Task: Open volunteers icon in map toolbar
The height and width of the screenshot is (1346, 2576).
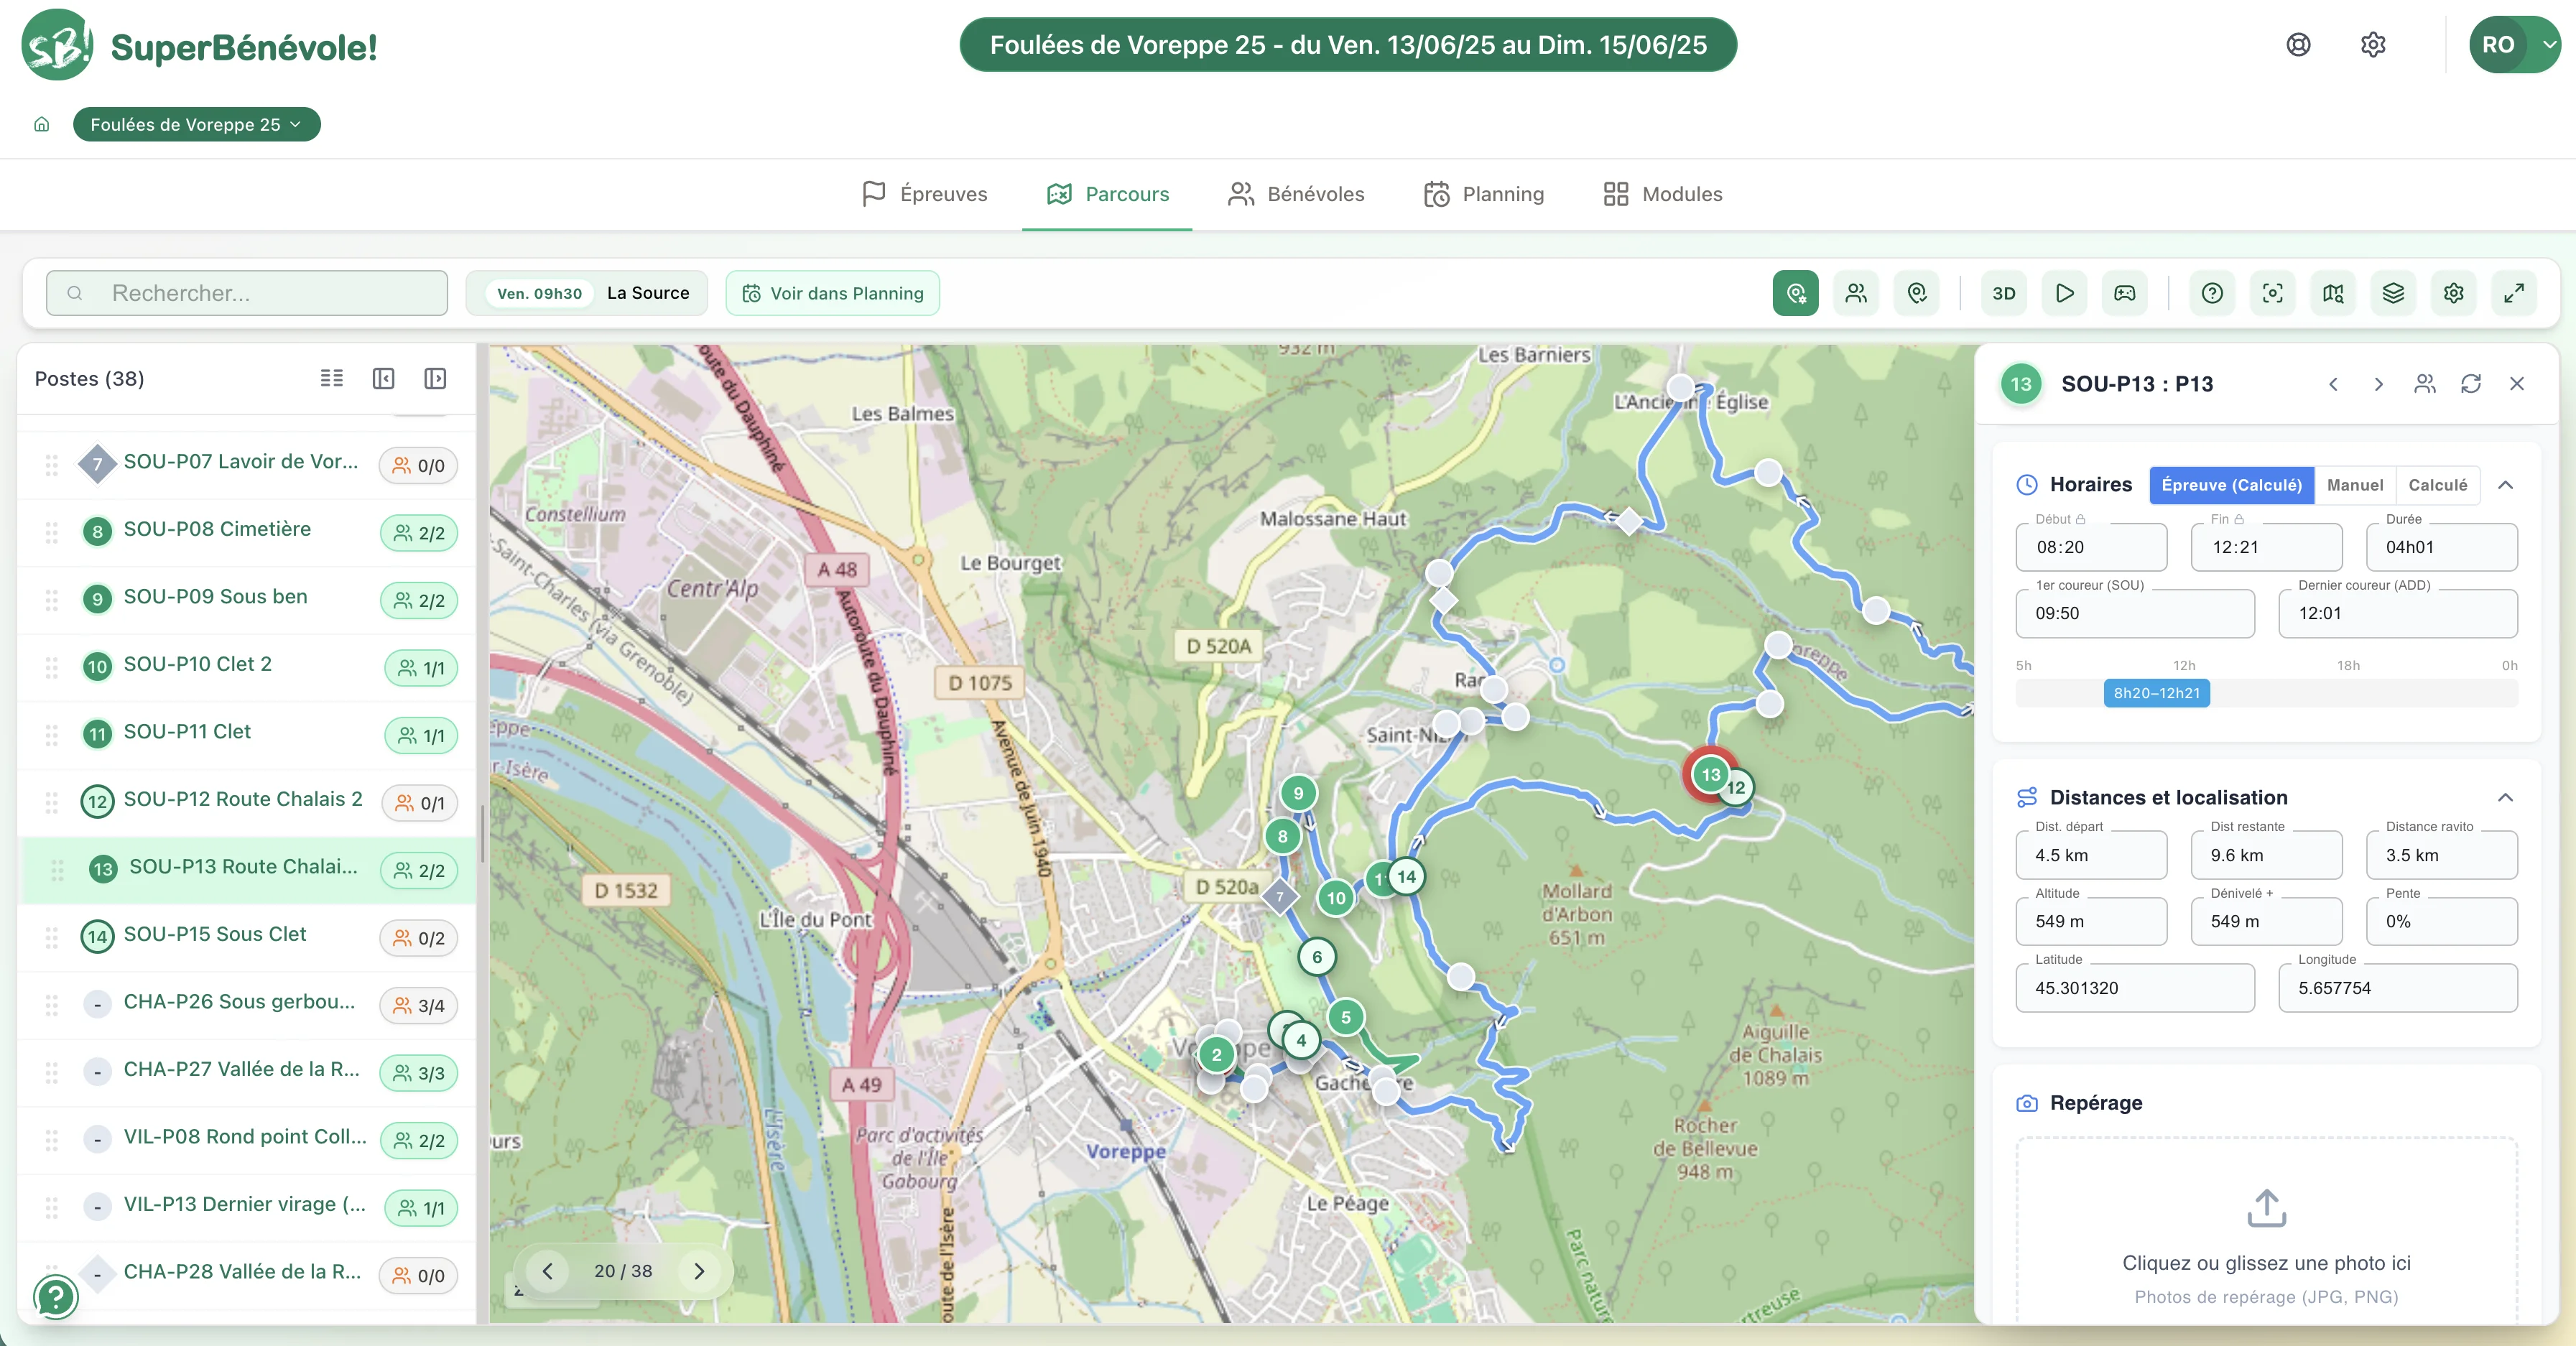Action: click(x=1856, y=293)
